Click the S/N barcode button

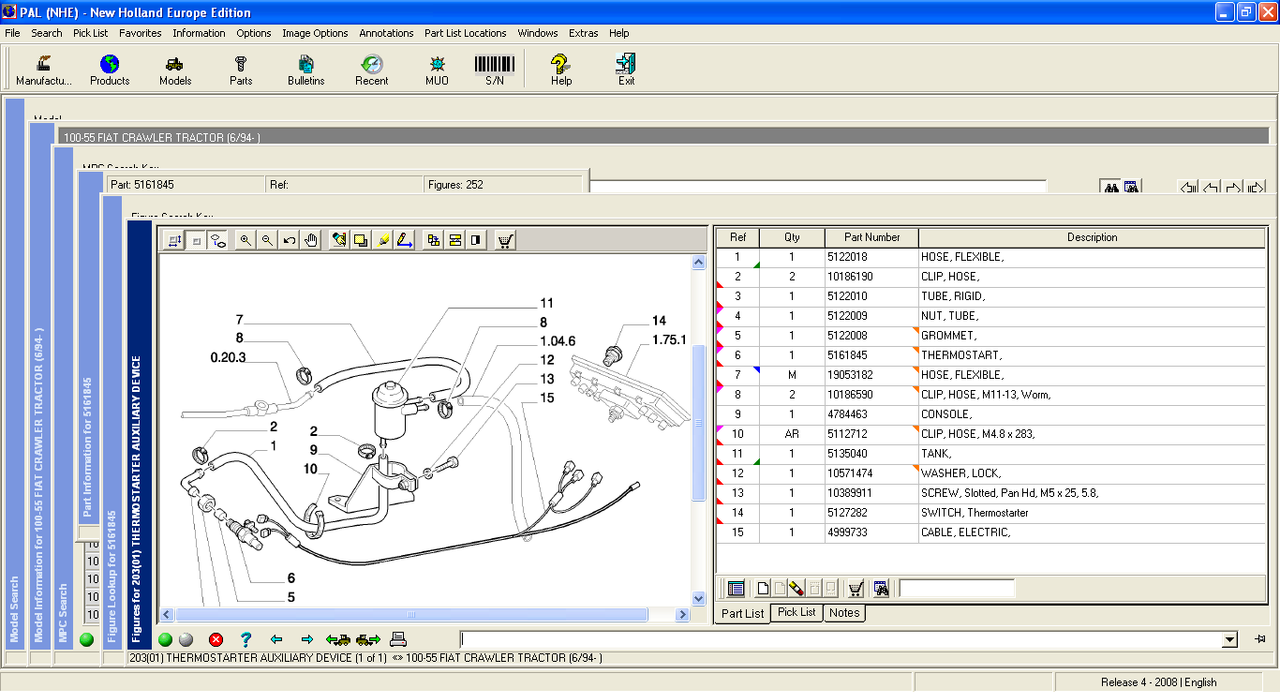coord(494,70)
